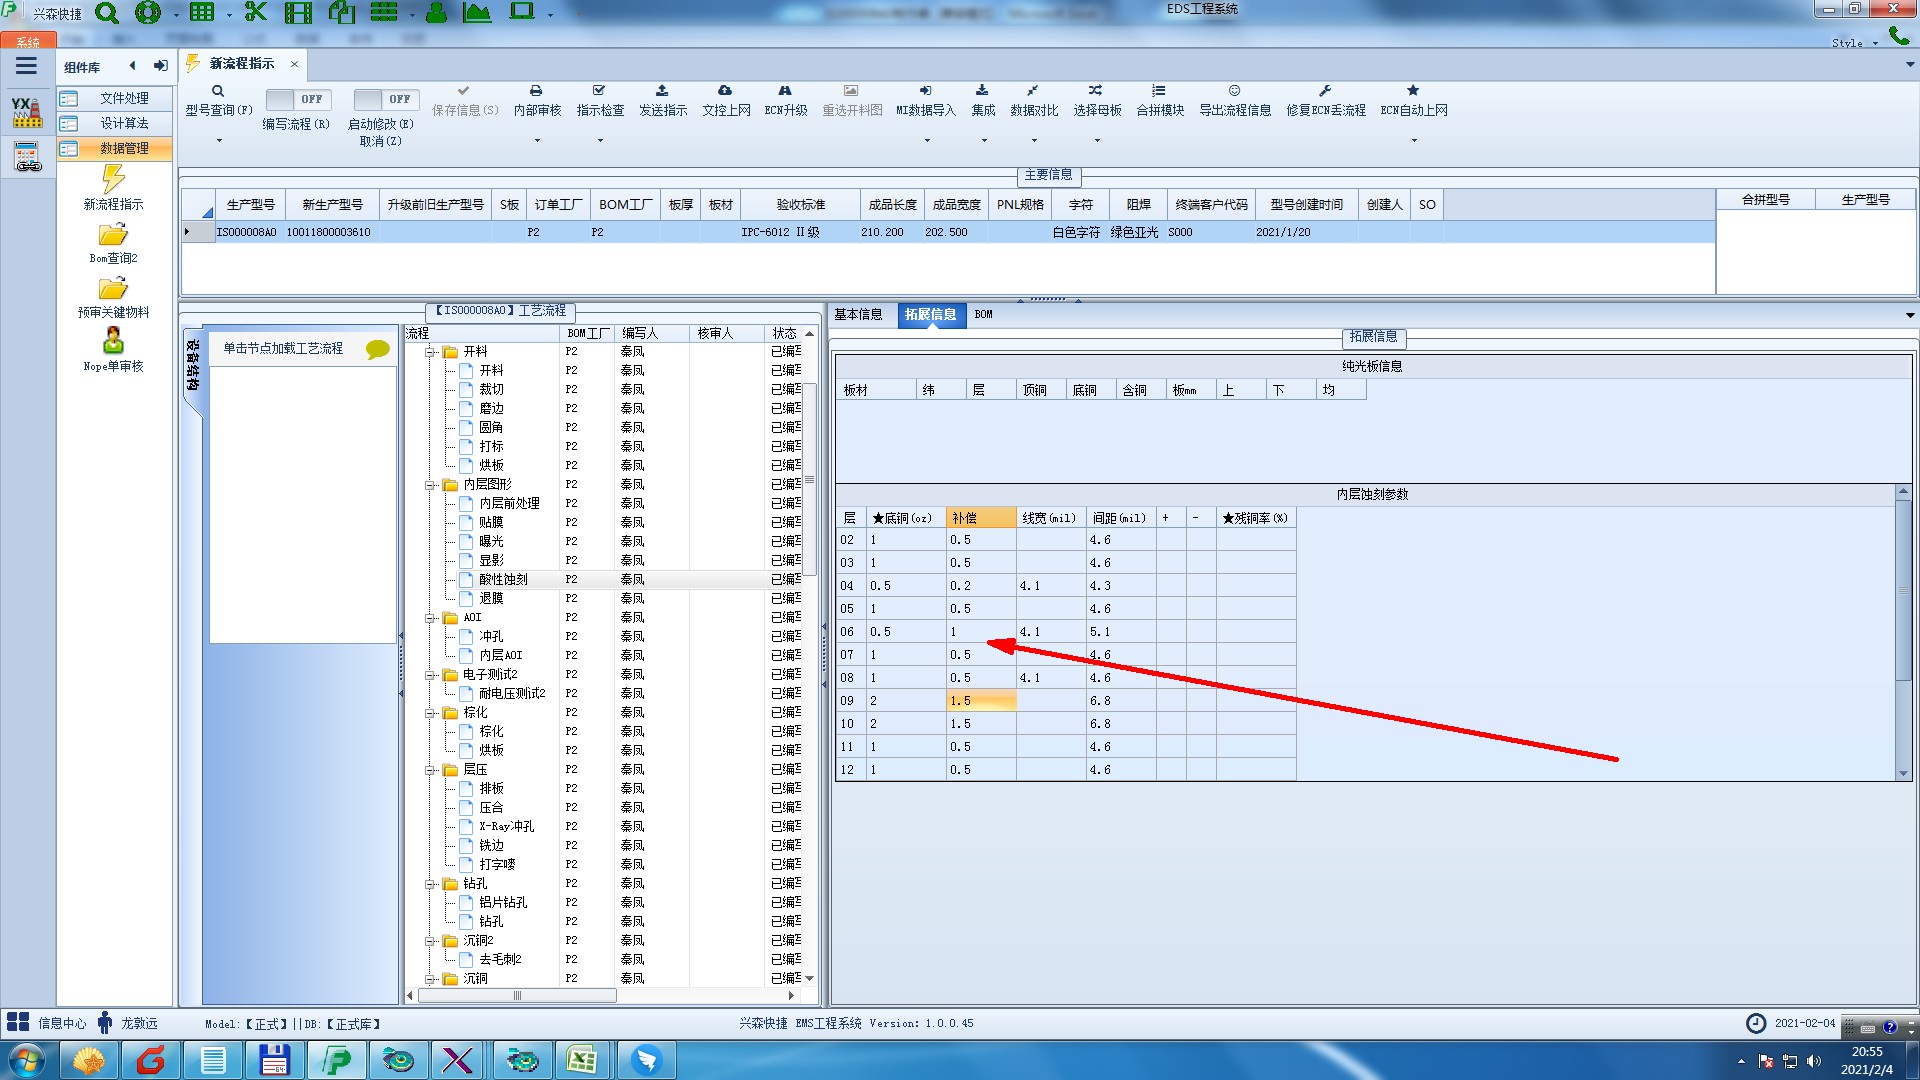Click the scissors icon in top toolbar
1920x1080 pixels.
[x=256, y=12]
